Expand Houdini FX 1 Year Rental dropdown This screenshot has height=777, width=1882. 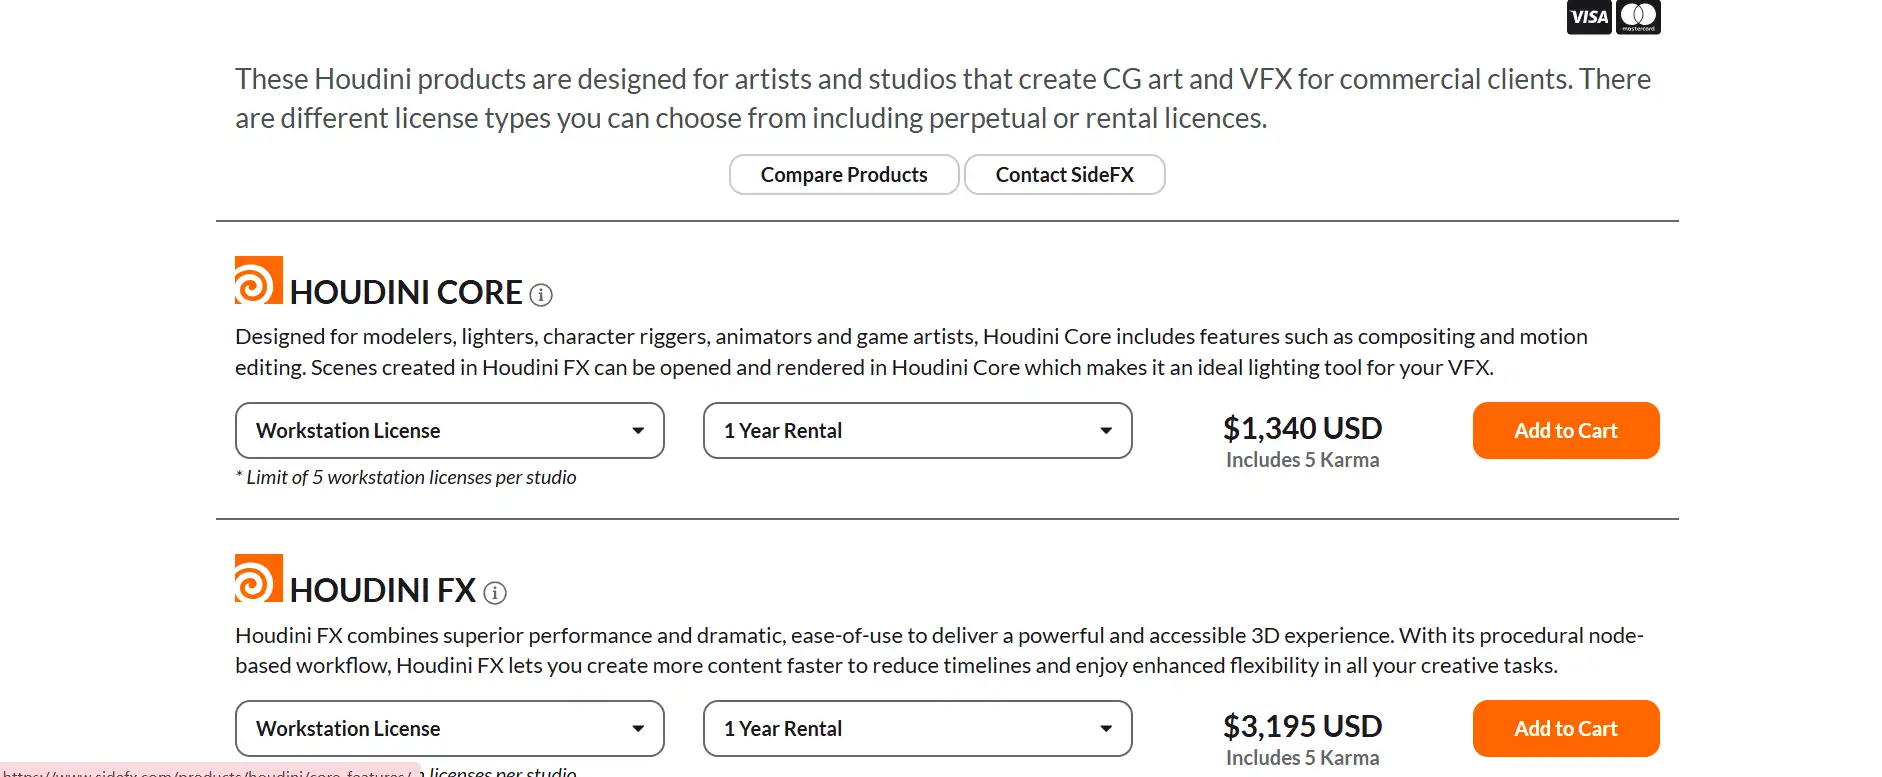pyautogui.click(x=918, y=729)
